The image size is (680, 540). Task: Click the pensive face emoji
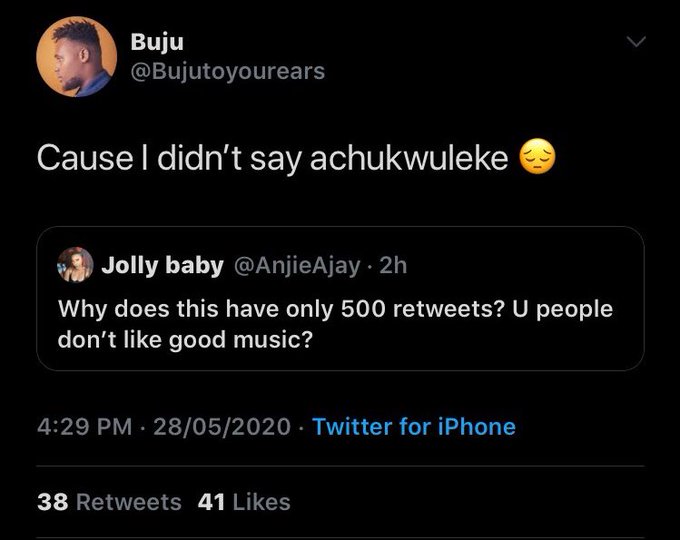tap(538, 158)
